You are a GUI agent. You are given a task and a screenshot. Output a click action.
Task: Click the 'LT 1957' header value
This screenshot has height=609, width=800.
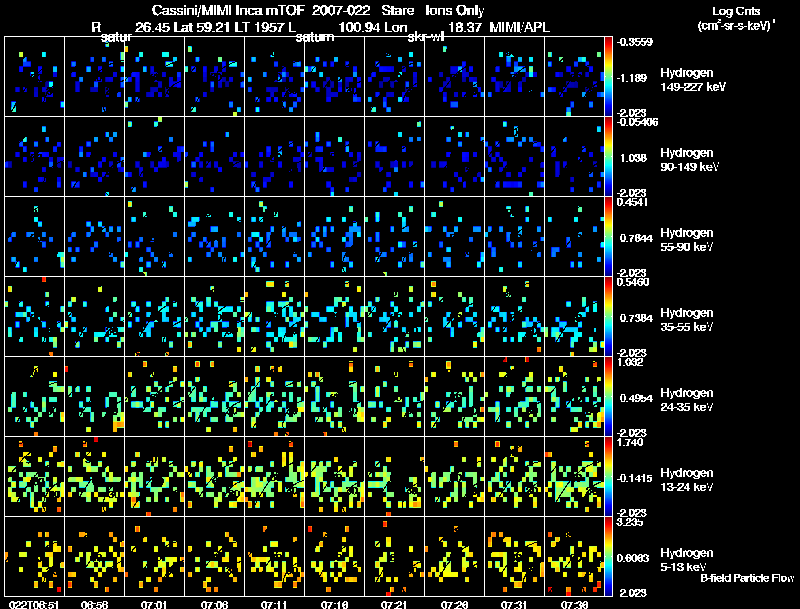coord(258,28)
